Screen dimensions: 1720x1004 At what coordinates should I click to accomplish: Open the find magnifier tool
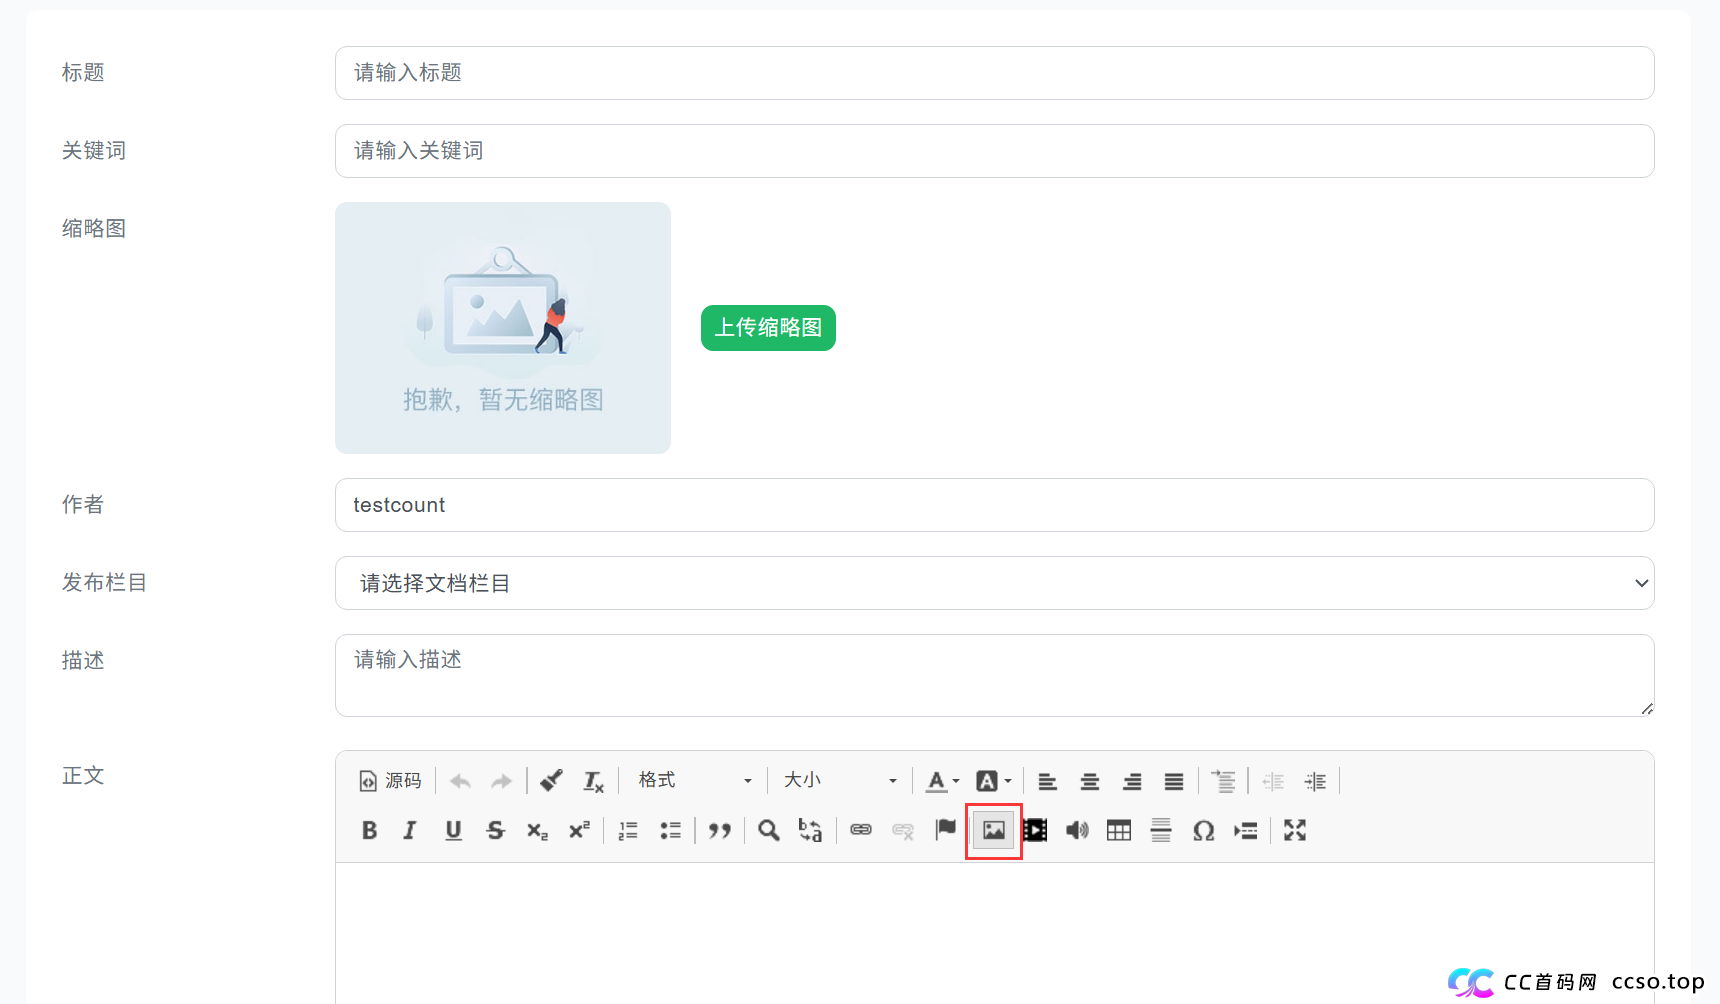click(x=768, y=830)
